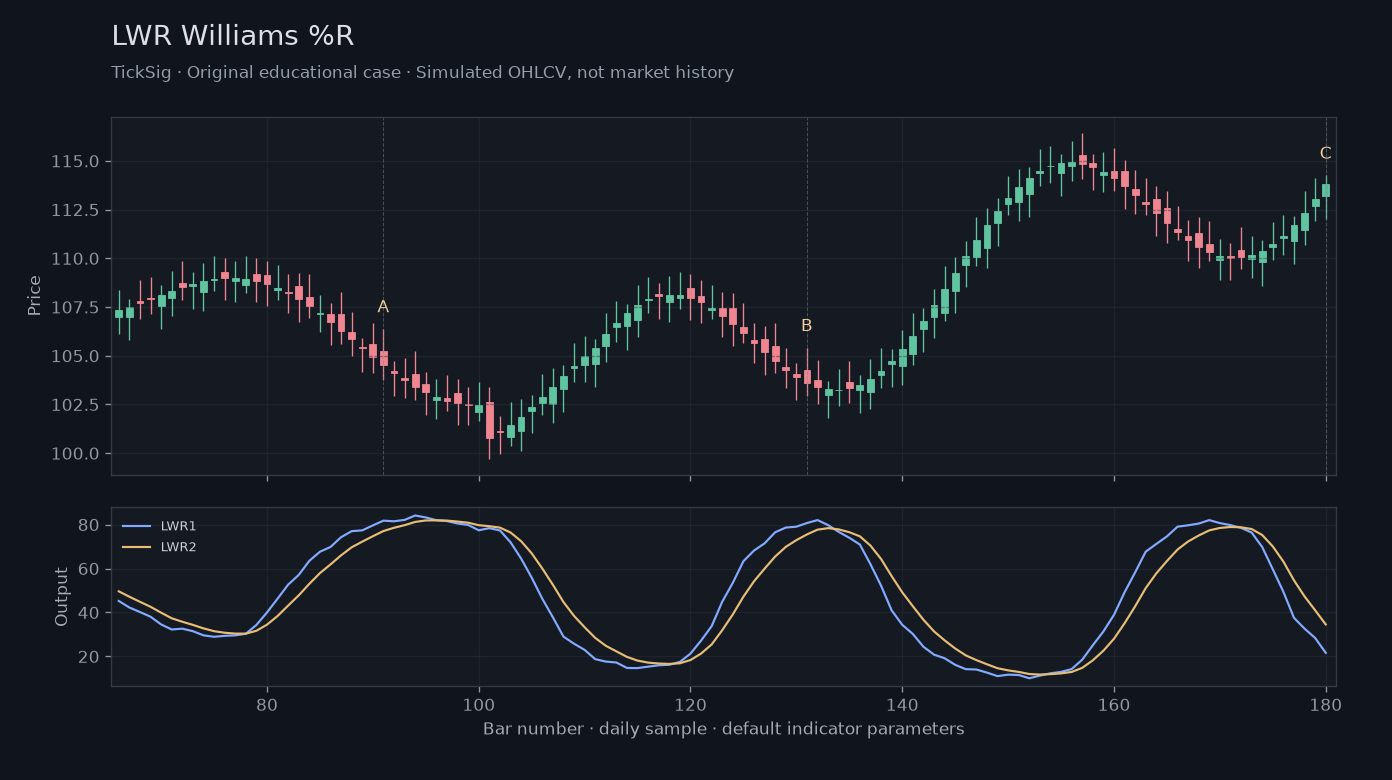1392x780 pixels.
Task: Click bar number 140 on x-axis
Action: pos(902,703)
